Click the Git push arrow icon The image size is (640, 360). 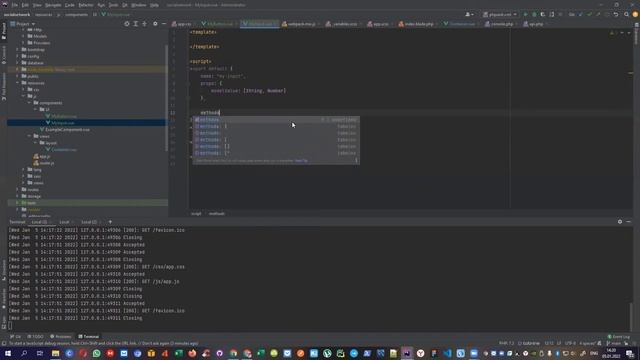tap(598, 14)
